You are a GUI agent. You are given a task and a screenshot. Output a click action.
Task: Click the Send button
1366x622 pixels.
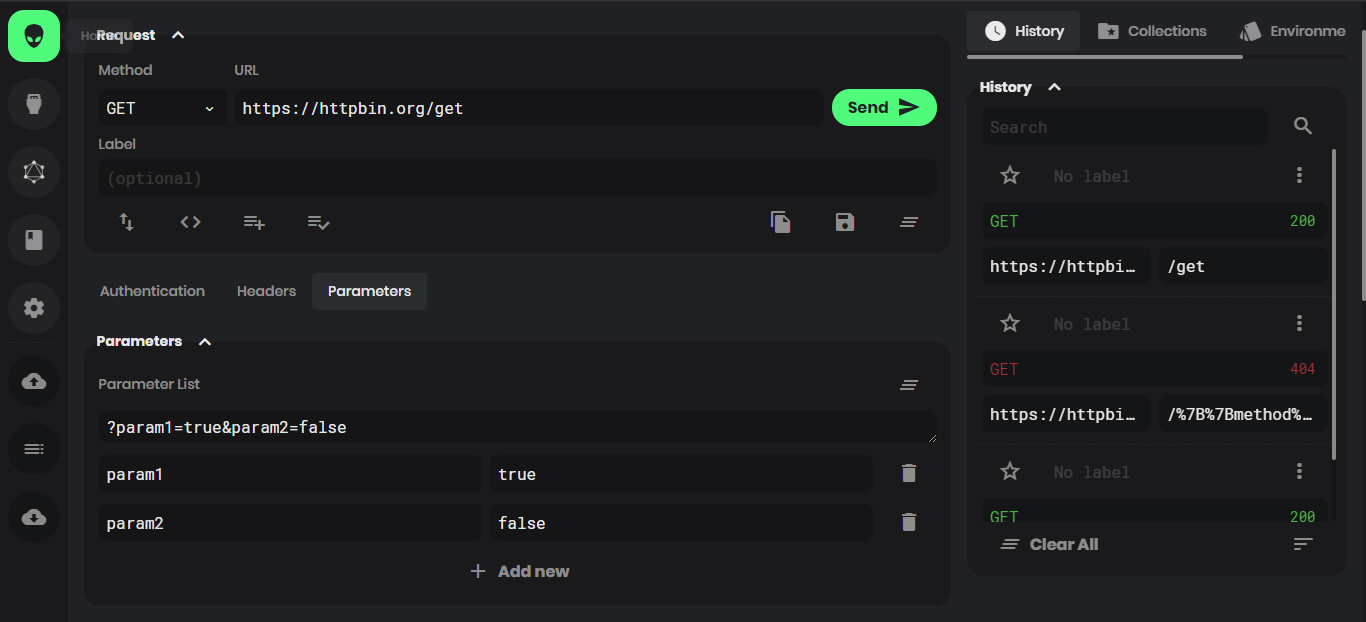point(883,107)
